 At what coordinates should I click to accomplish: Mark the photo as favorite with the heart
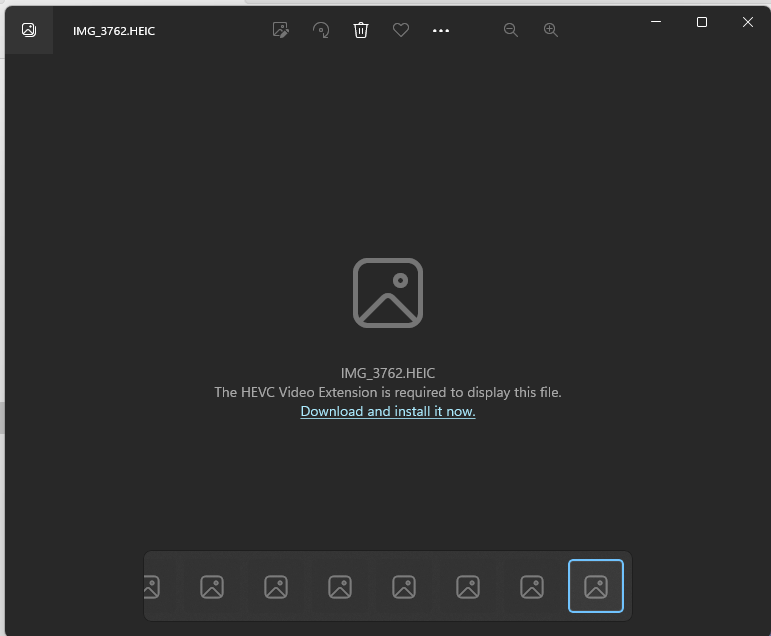coord(401,30)
